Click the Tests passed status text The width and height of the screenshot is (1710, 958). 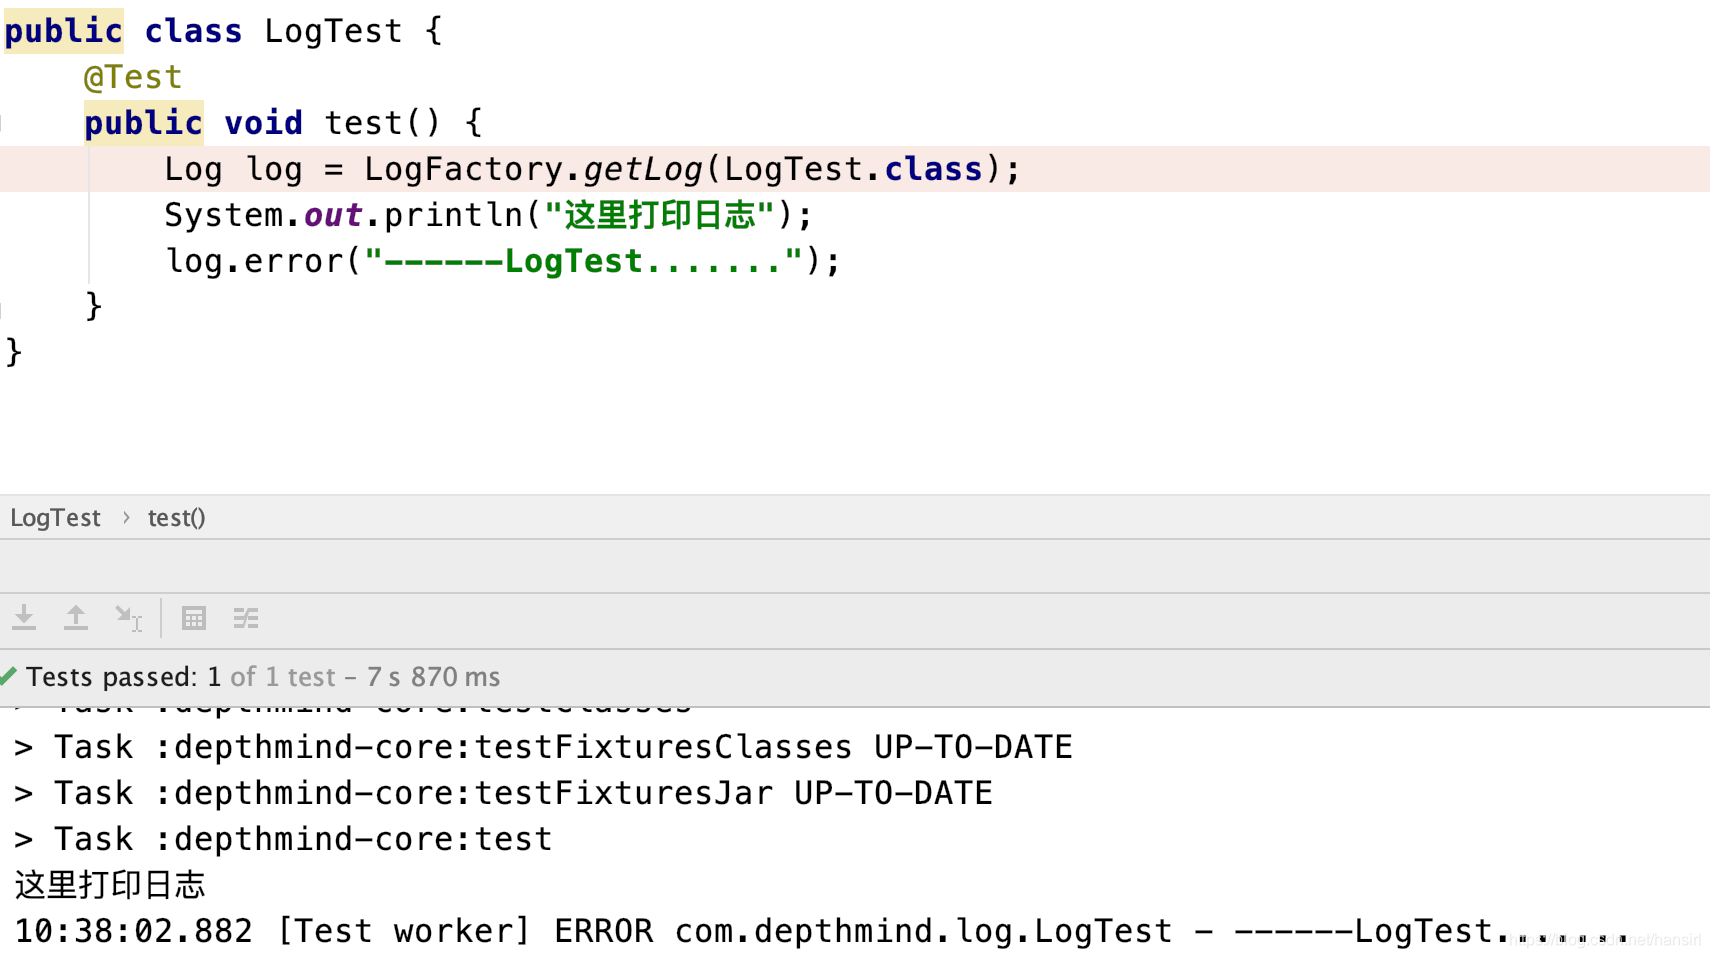point(263,677)
